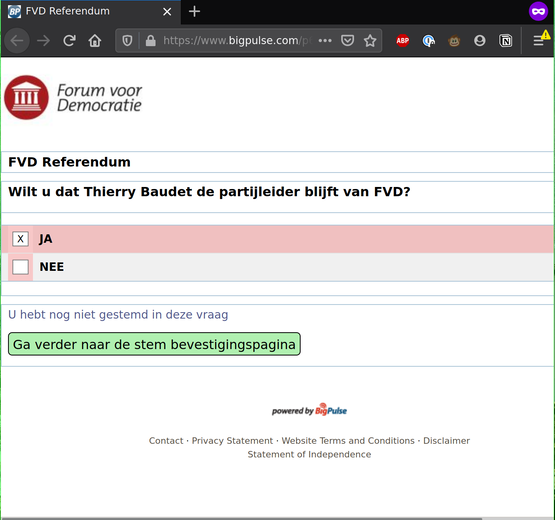555x520 pixels.
Task: Open the blue privacy extension icon
Action: (428, 41)
